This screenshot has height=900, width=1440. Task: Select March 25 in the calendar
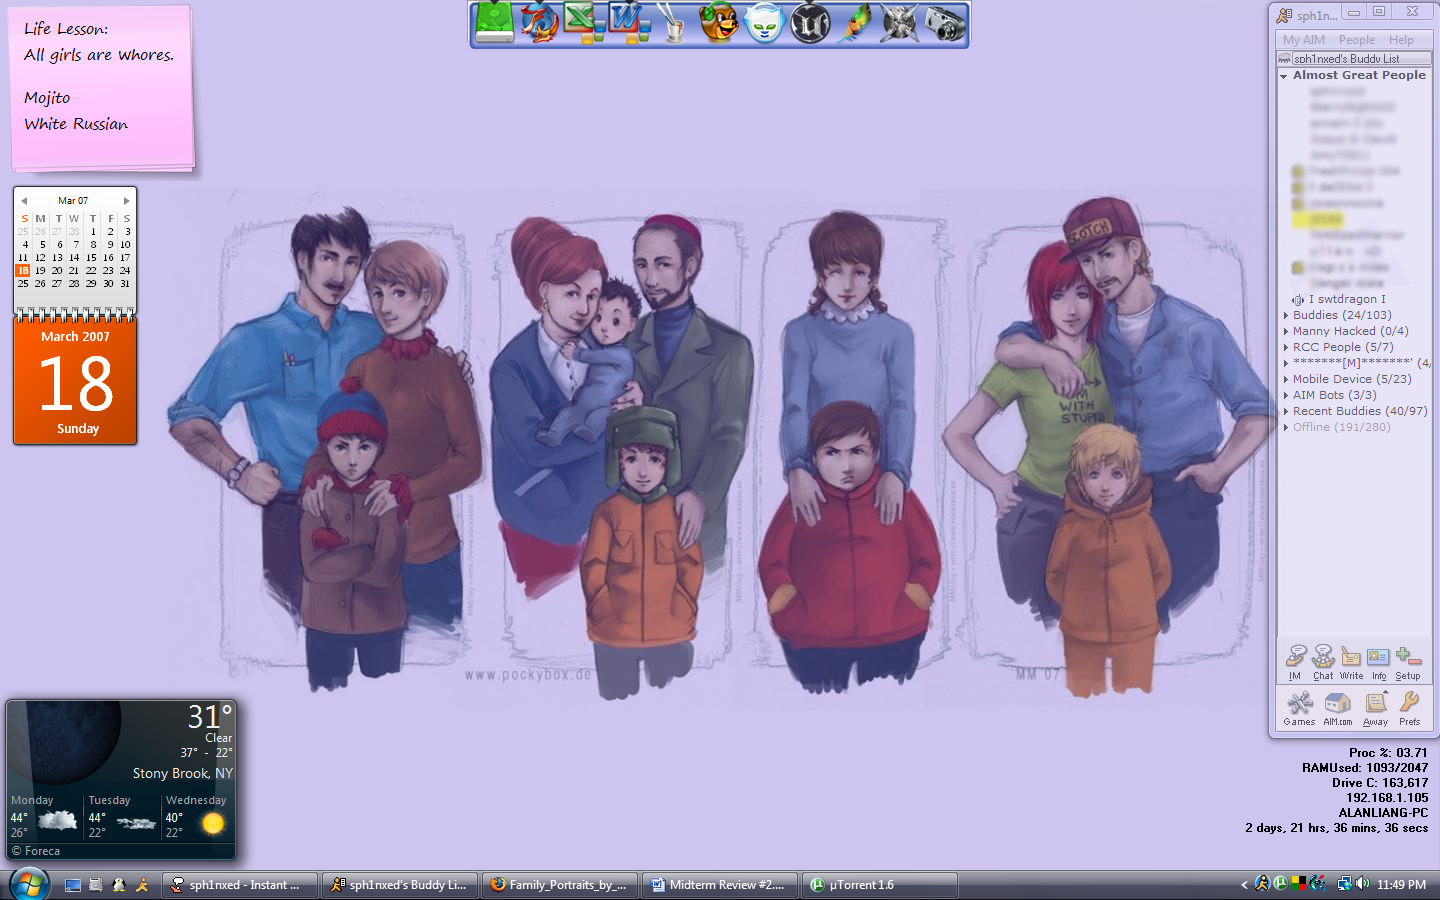pos(23,283)
